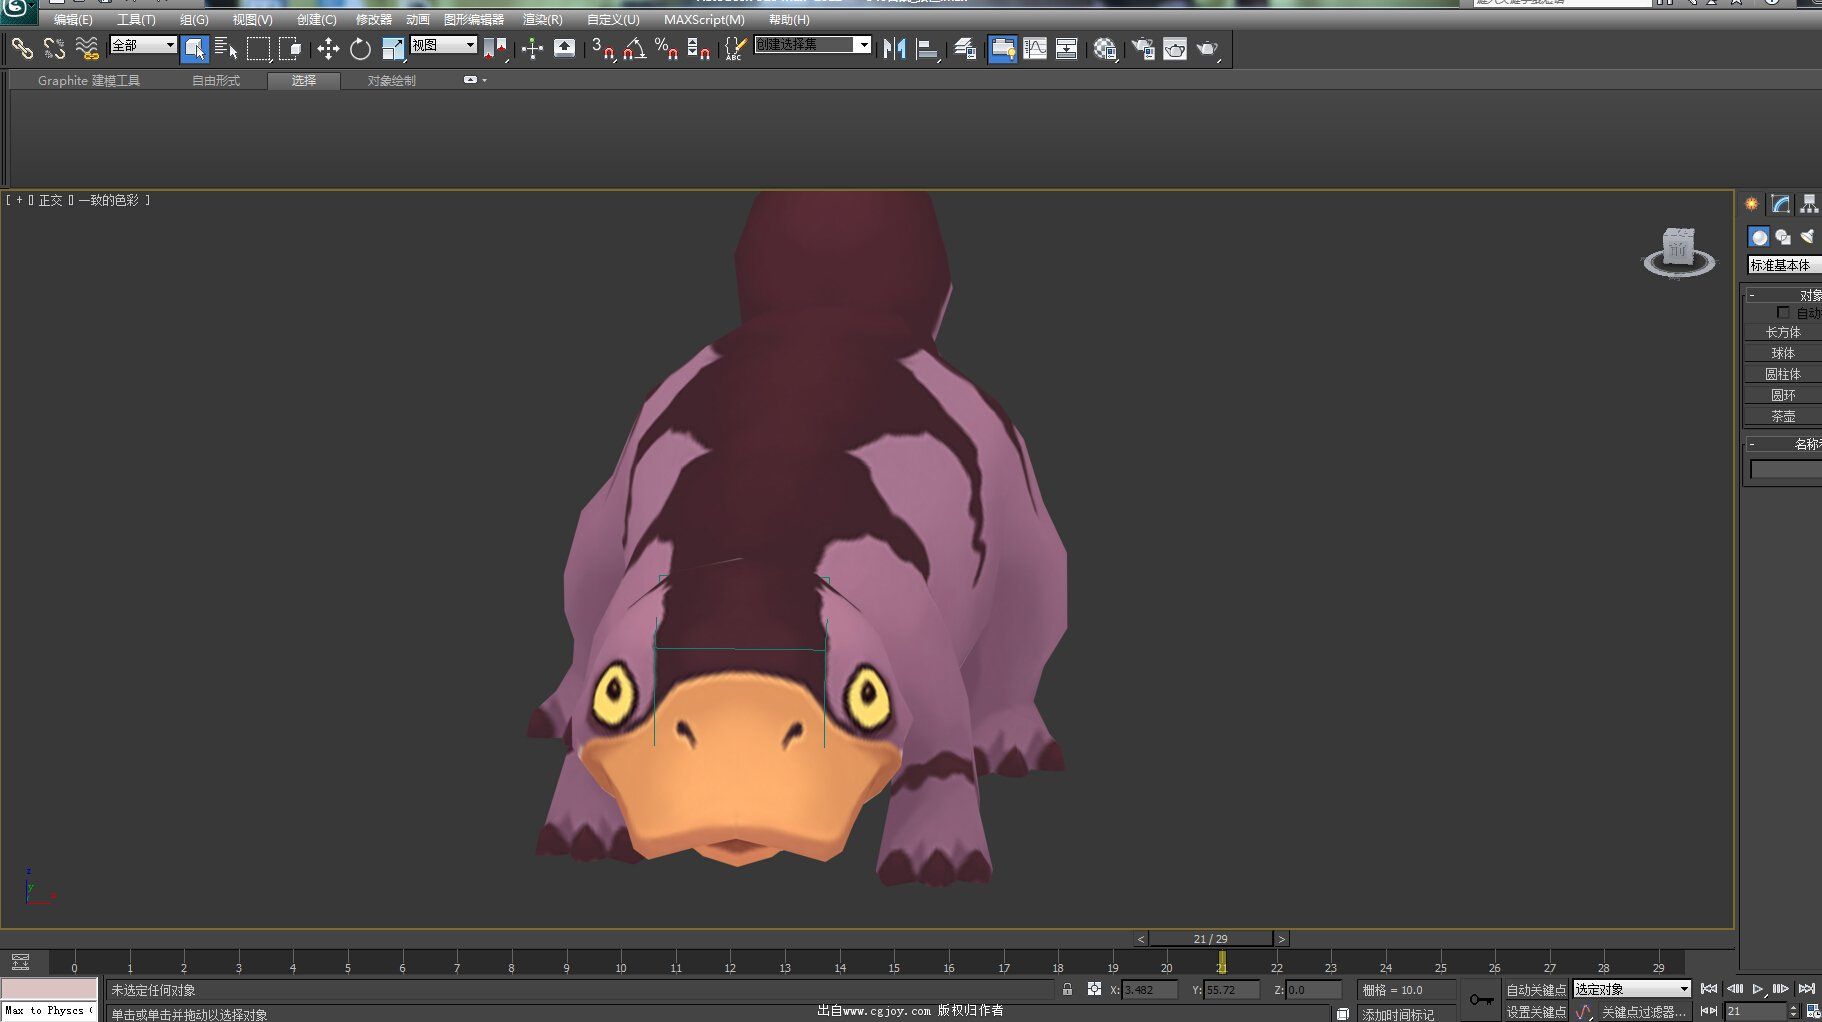Open the Hierarchy panel tab
The image size is (1822, 1022).
[1809, 204]
